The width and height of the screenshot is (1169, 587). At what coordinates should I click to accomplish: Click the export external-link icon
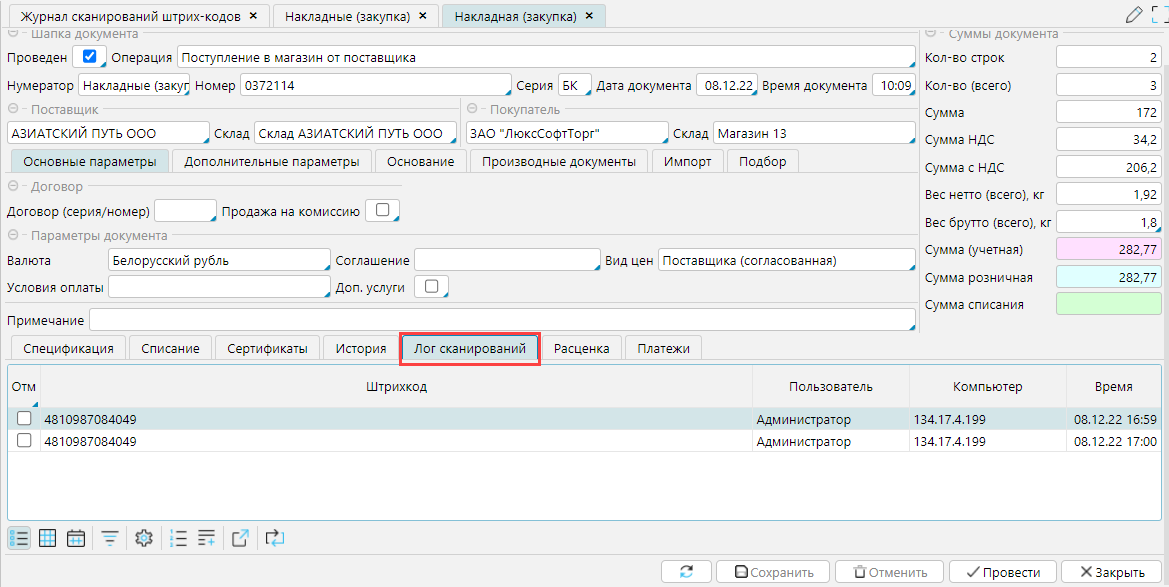tap(240, 538)
